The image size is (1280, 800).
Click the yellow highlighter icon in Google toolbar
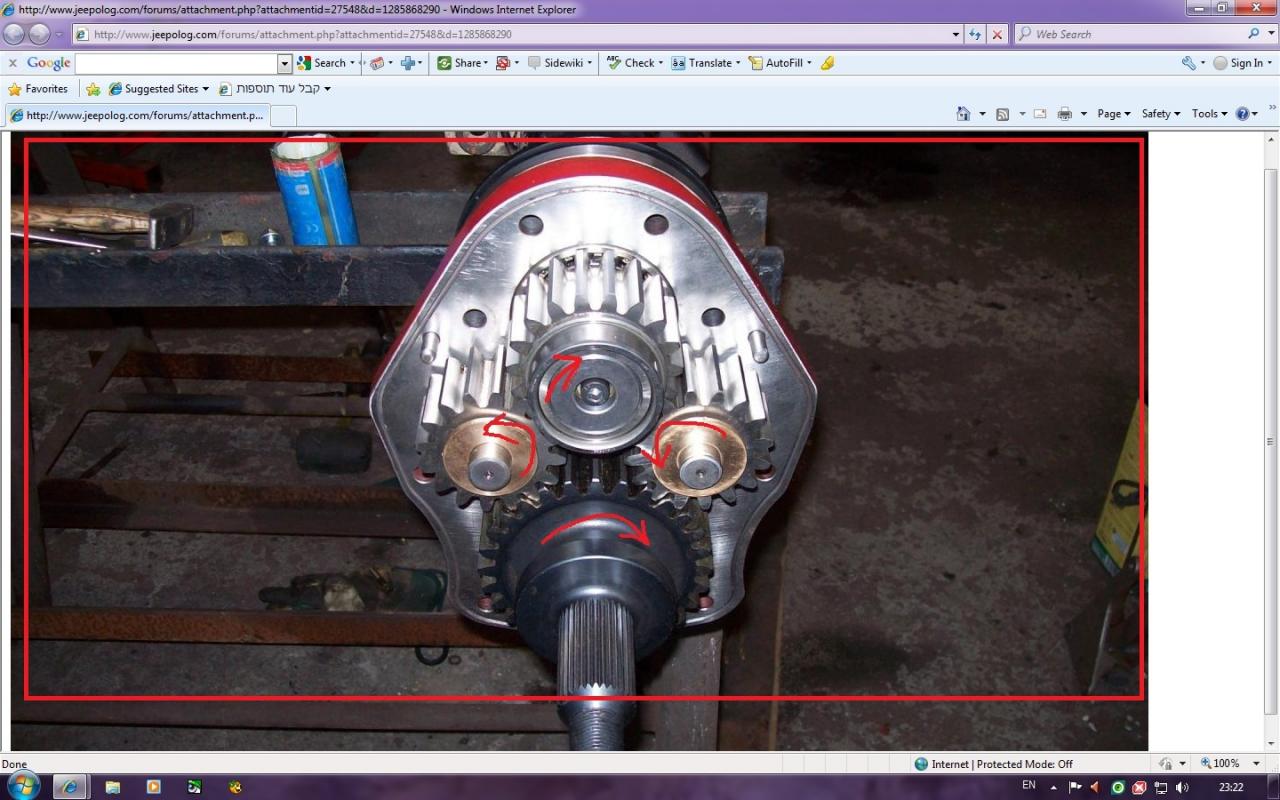(x=827, y=63)
